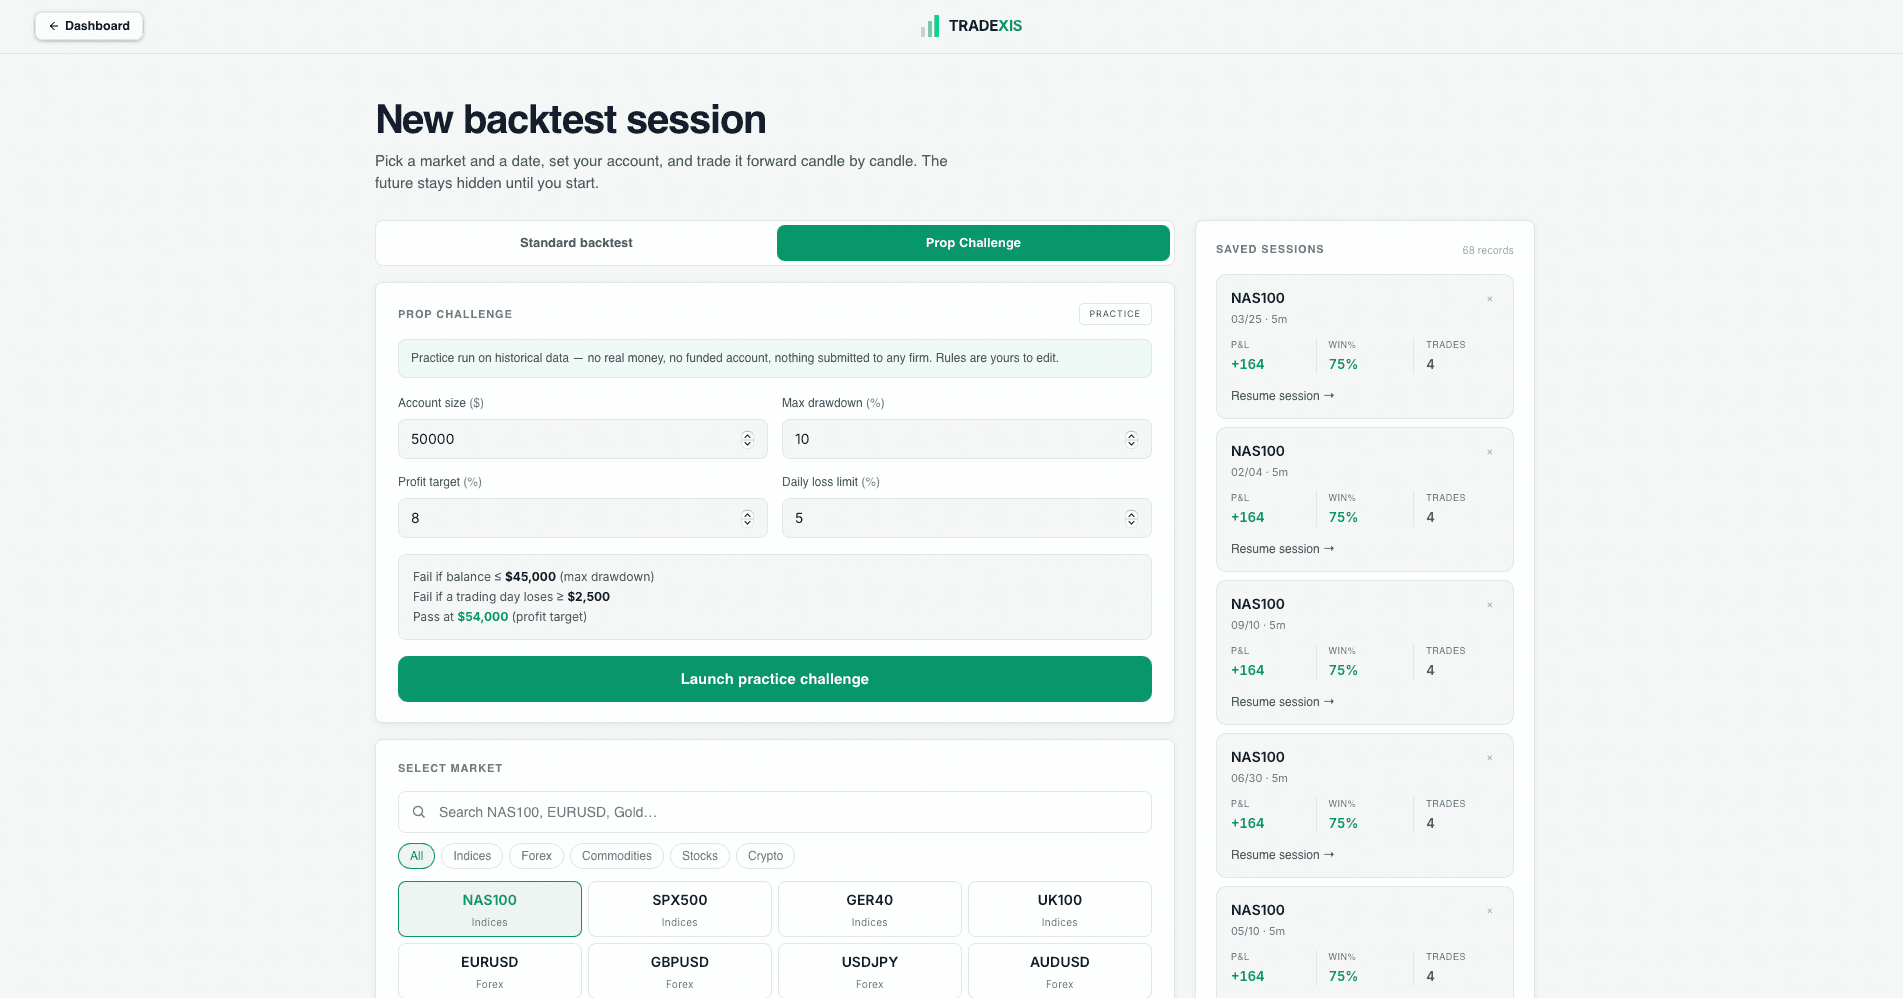1903x998 pixels.
Task: Resume session for NAS100 03/25
Action: (1282, 396)
